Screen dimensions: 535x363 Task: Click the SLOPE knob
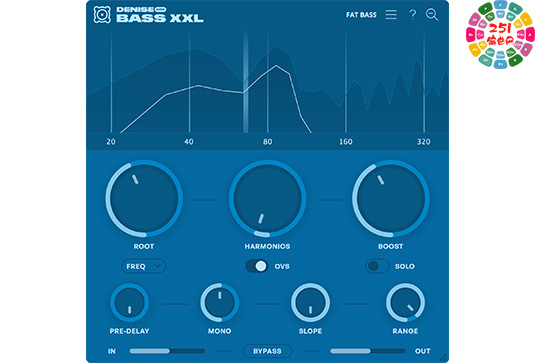(310, 303)
